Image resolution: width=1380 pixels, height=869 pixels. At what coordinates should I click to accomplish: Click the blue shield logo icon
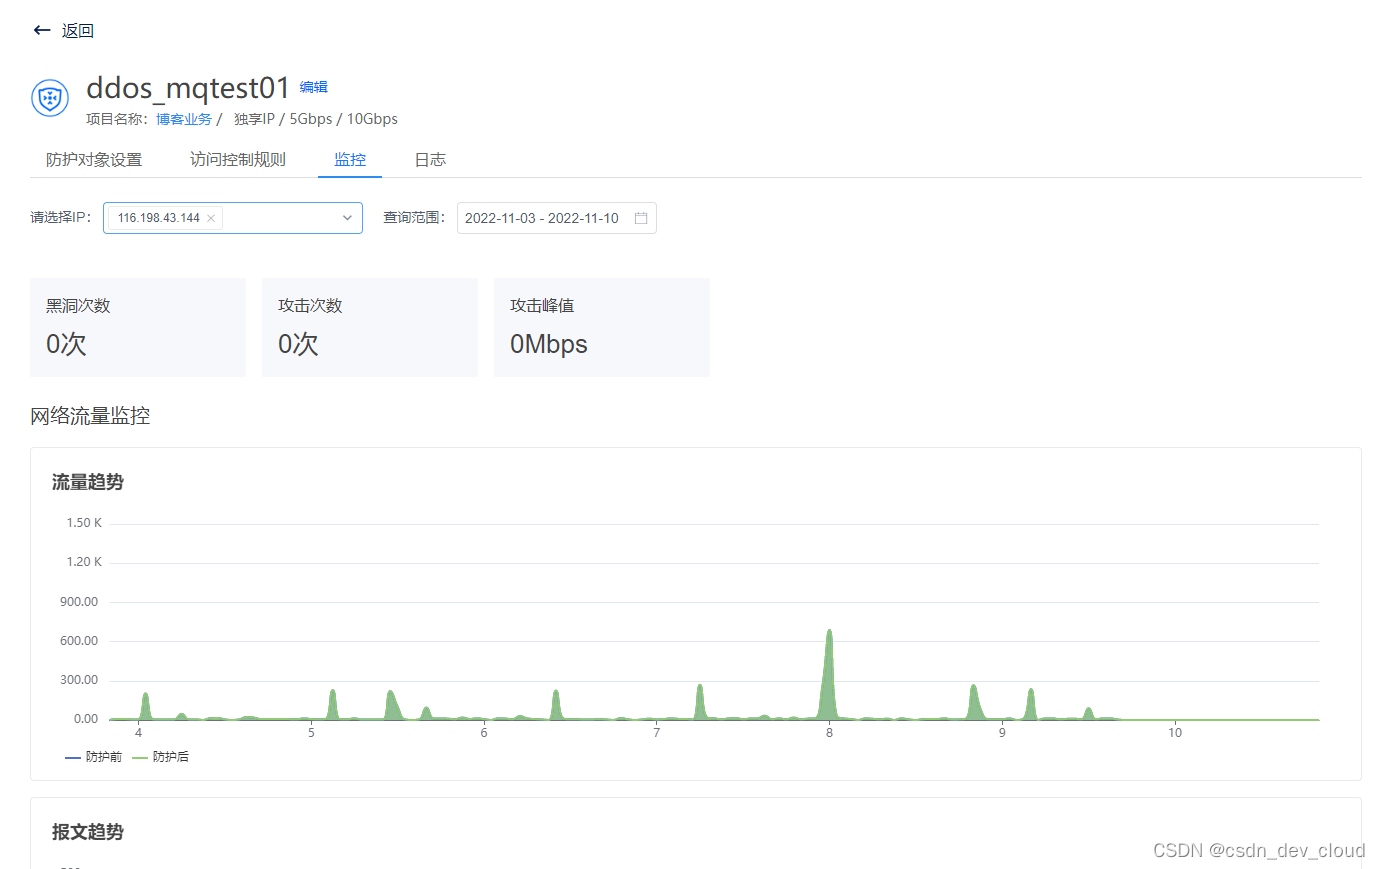(50, 98)
